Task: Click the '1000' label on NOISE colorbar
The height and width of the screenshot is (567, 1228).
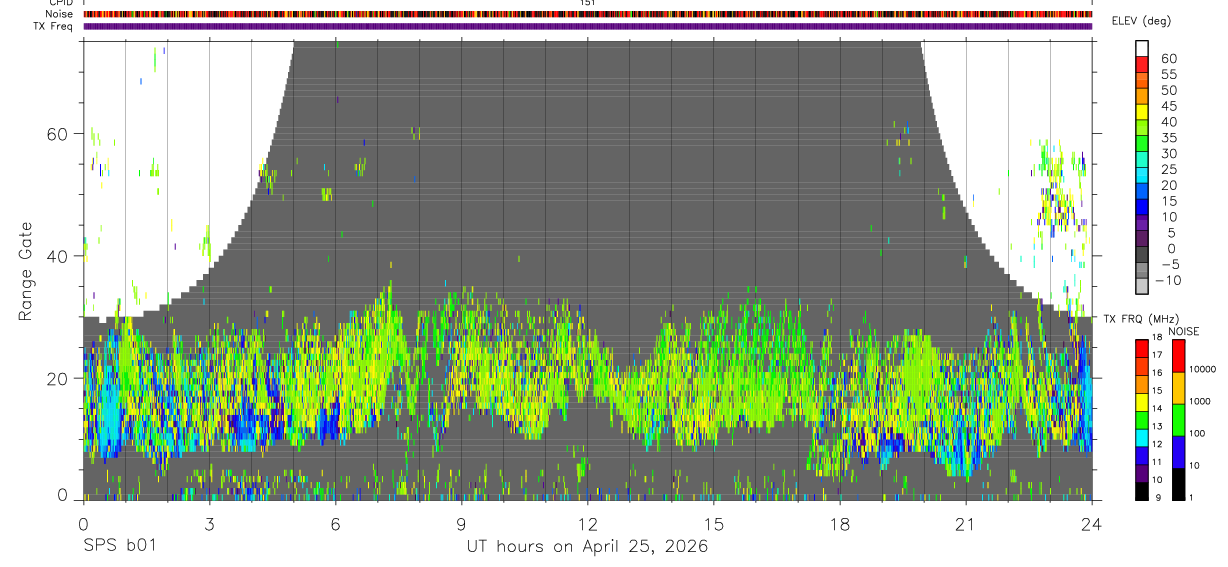Action: tap(1201, 402)
